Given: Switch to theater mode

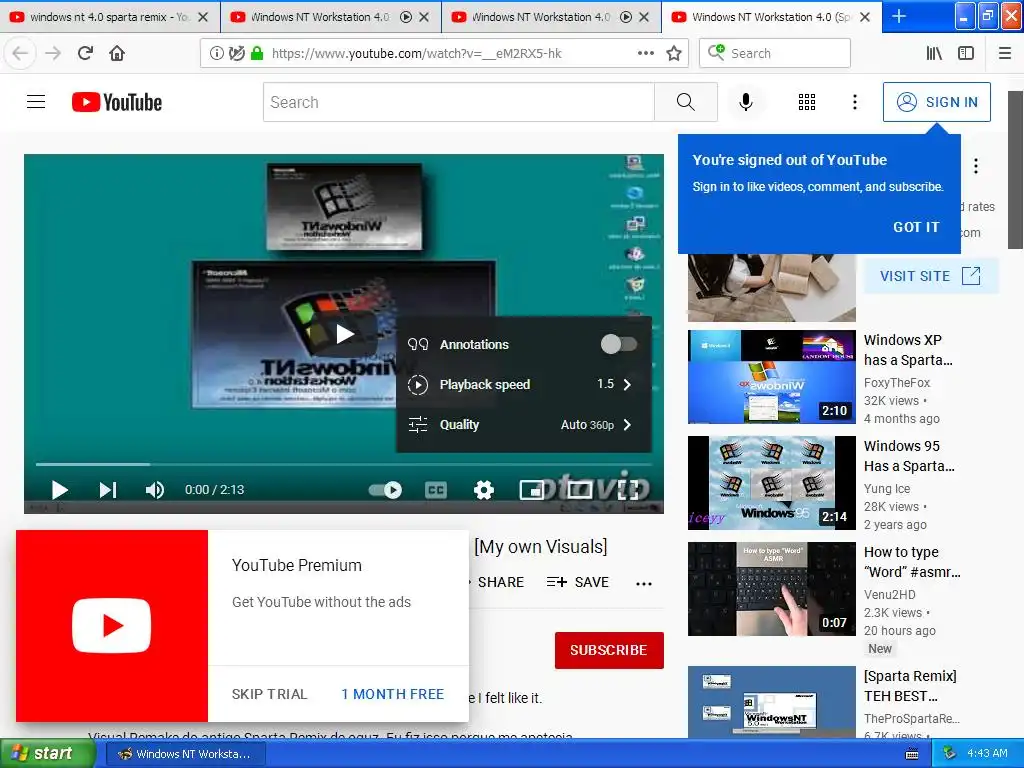Looking at the screenshot, I should click(x=579, y=490).
